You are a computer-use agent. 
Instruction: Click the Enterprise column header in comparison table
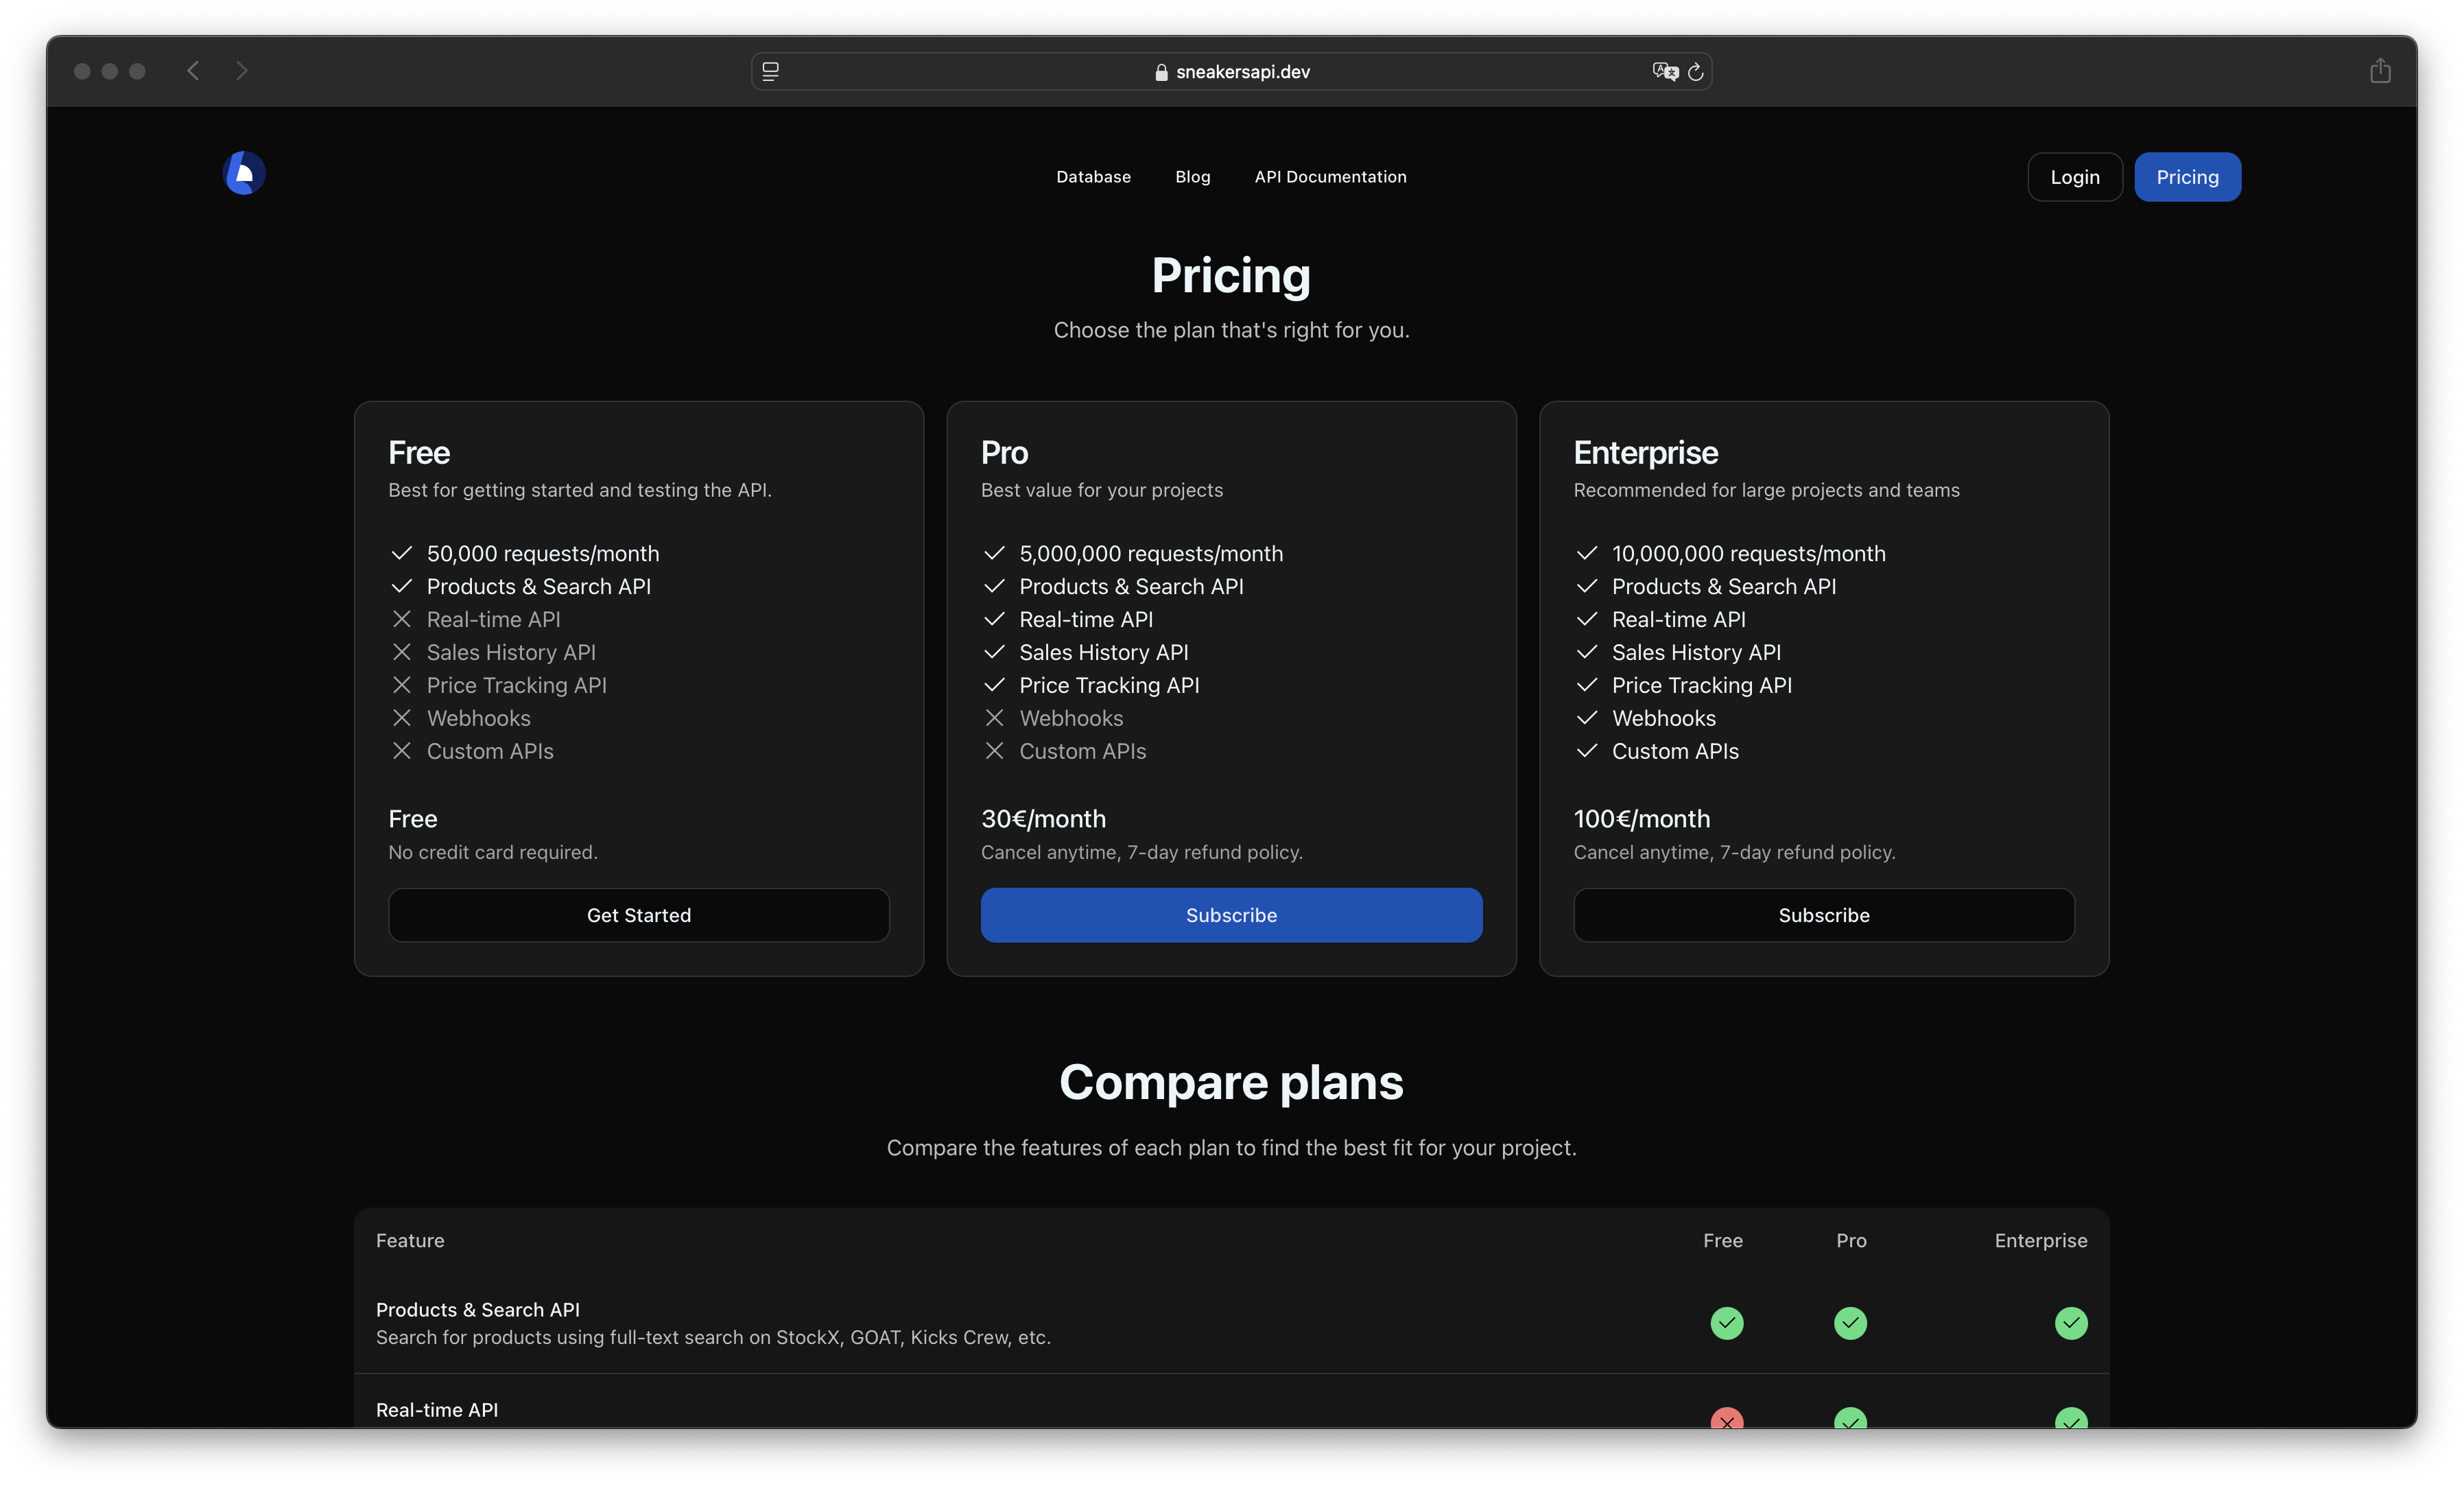2040,1240
